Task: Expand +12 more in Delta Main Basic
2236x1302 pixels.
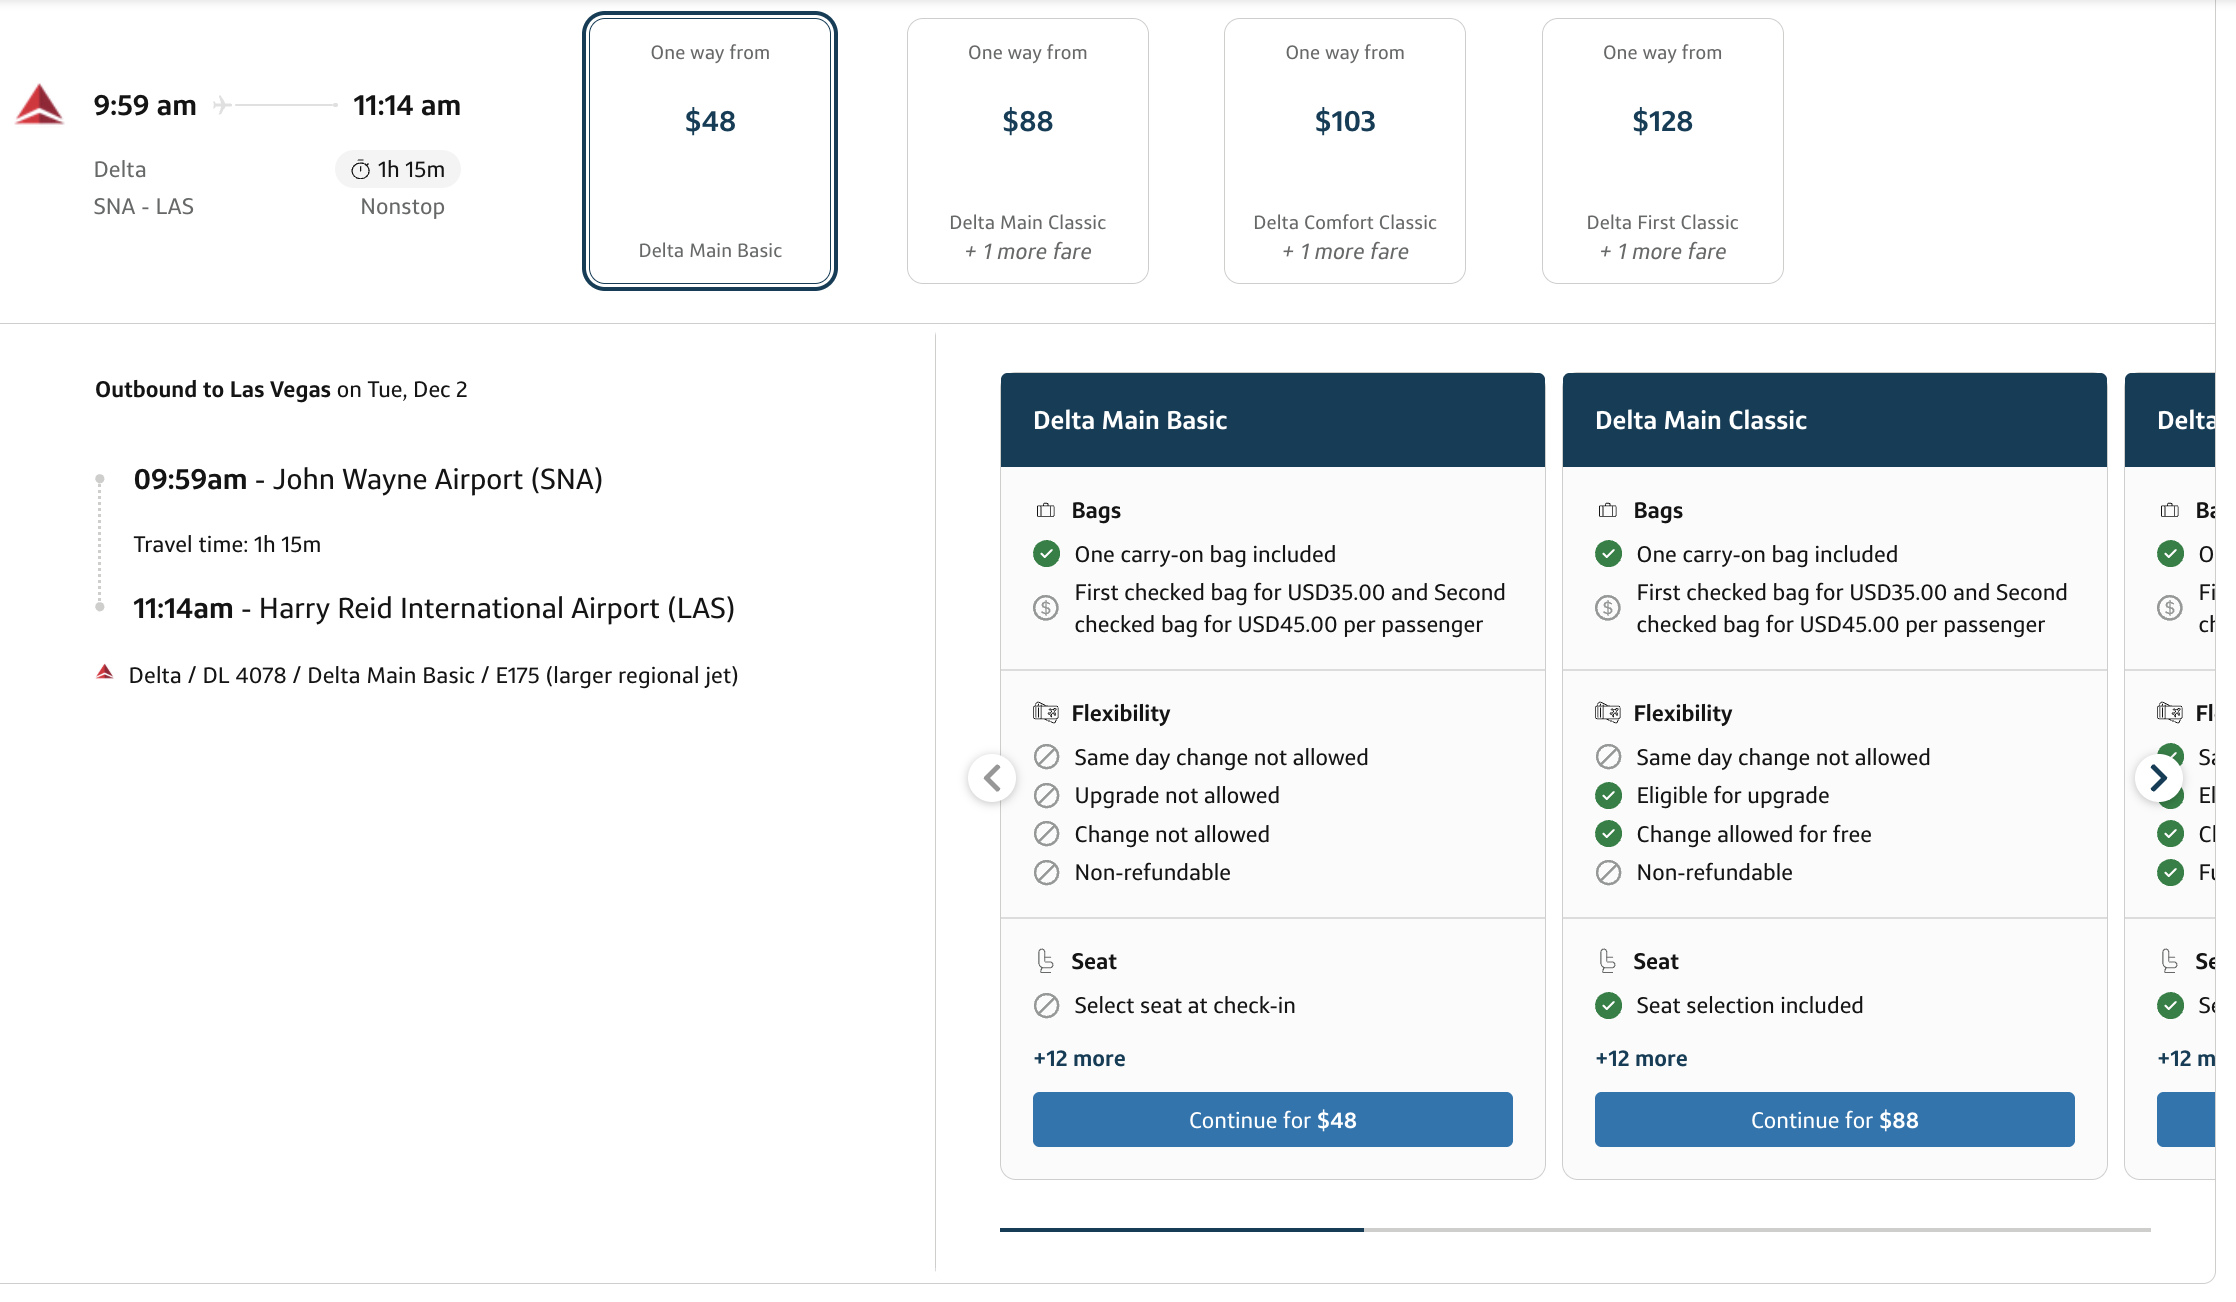Action: (x=1079, y=1058)
